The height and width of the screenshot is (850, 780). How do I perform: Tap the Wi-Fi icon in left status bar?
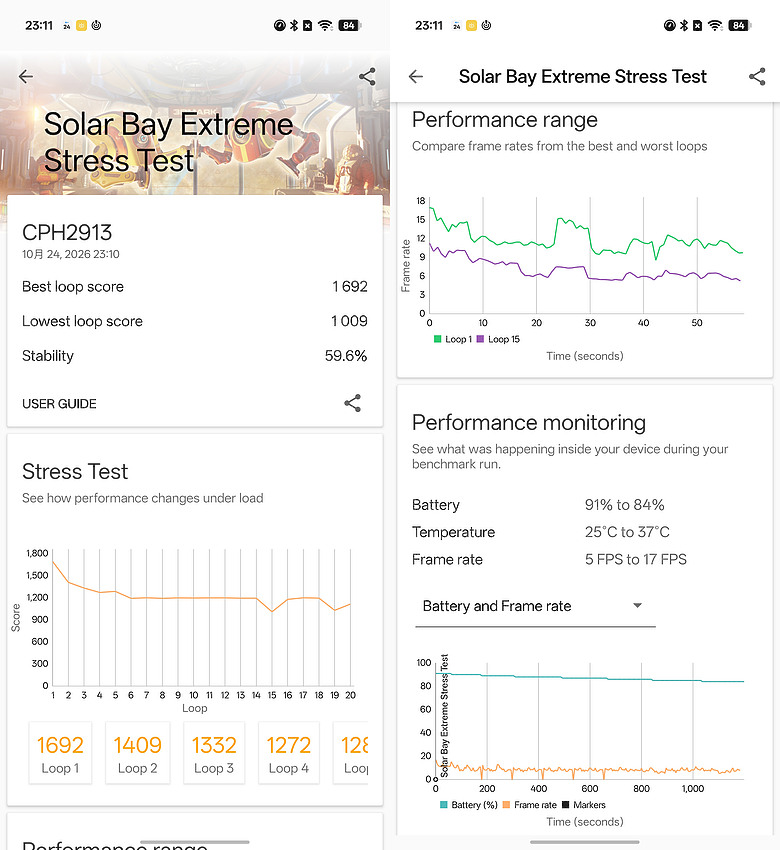pyautogui.click(x=325, y=25)
